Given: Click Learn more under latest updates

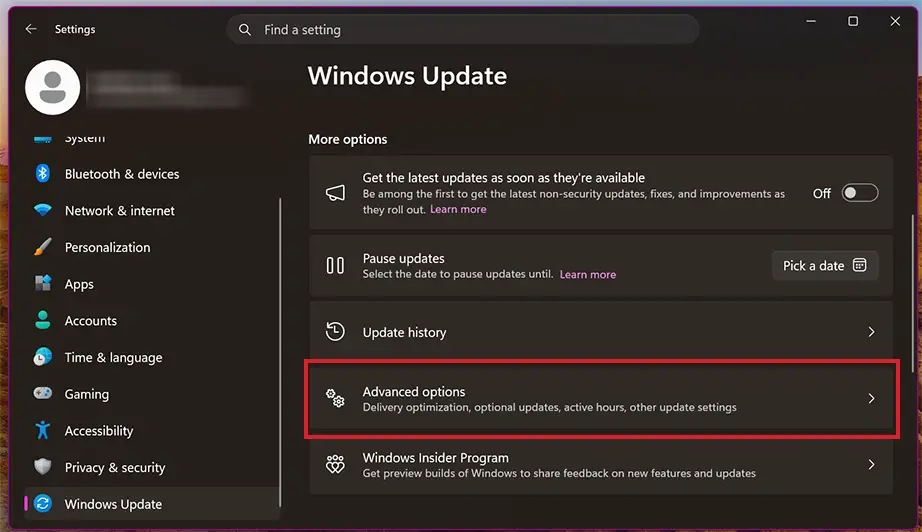Looking at the screenshot, I should coord(458,209).
